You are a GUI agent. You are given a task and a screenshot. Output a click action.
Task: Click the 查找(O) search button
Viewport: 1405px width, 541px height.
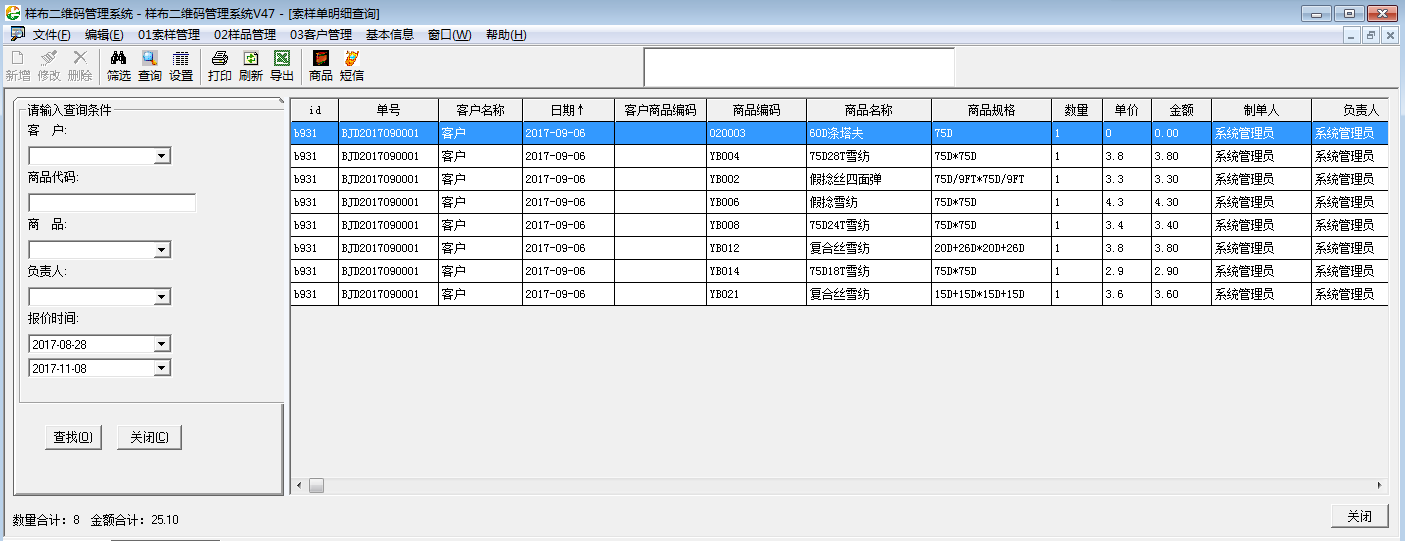[73, 437]
